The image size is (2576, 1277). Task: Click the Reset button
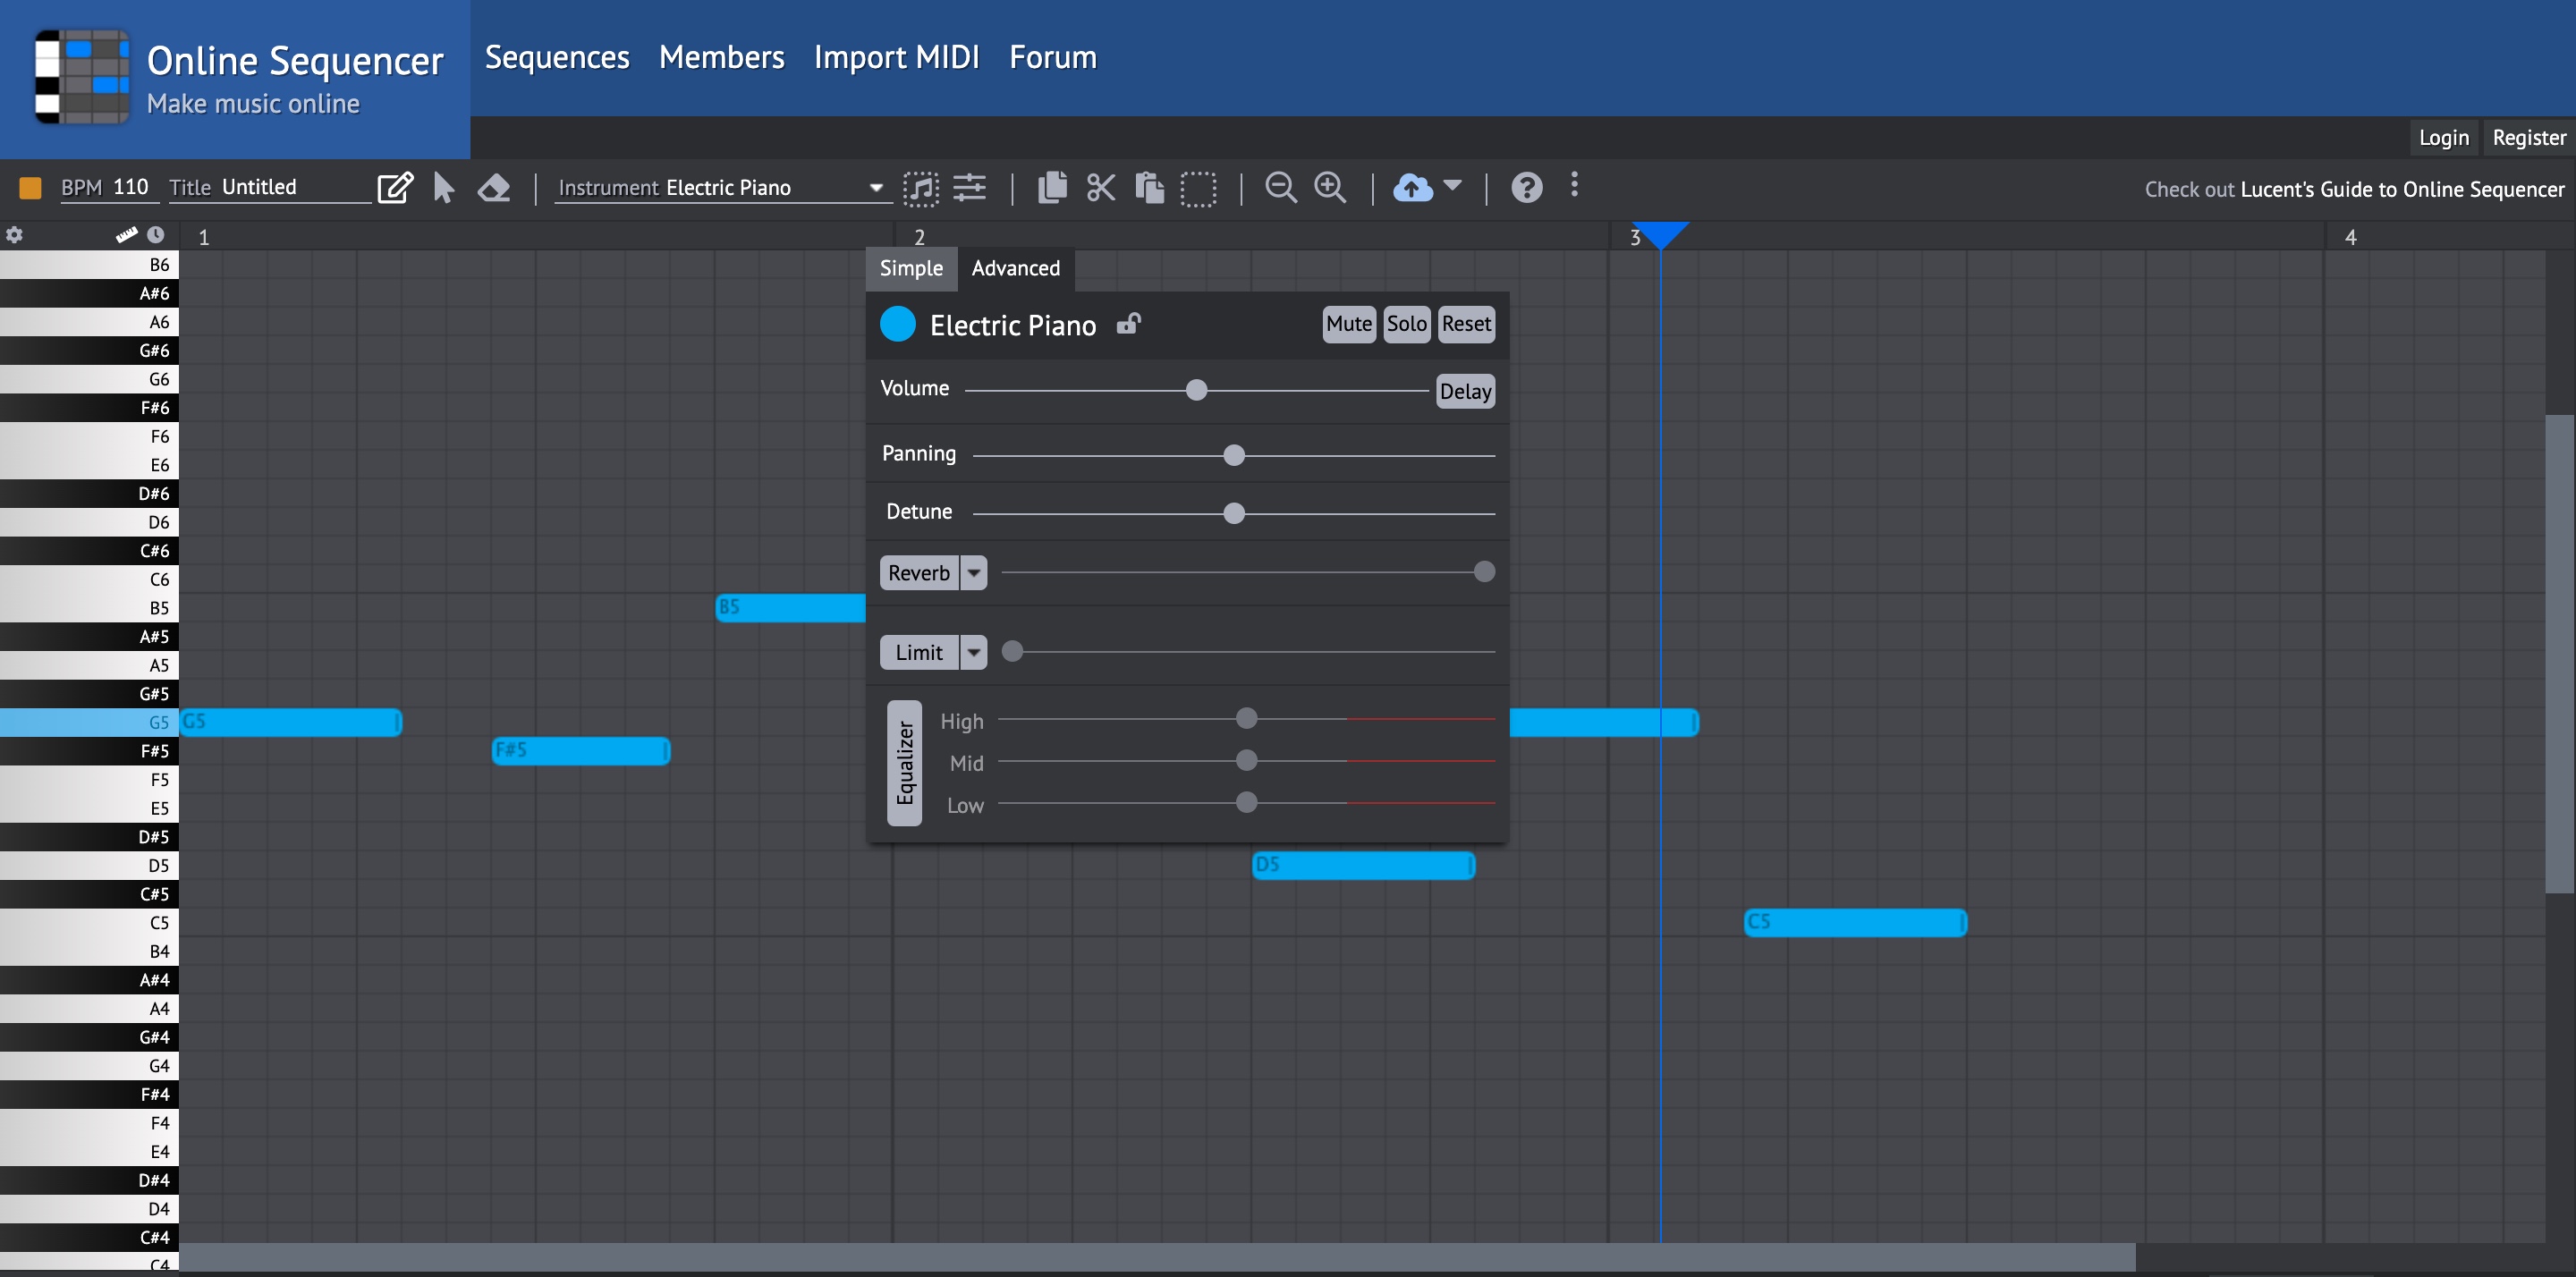1466,323
